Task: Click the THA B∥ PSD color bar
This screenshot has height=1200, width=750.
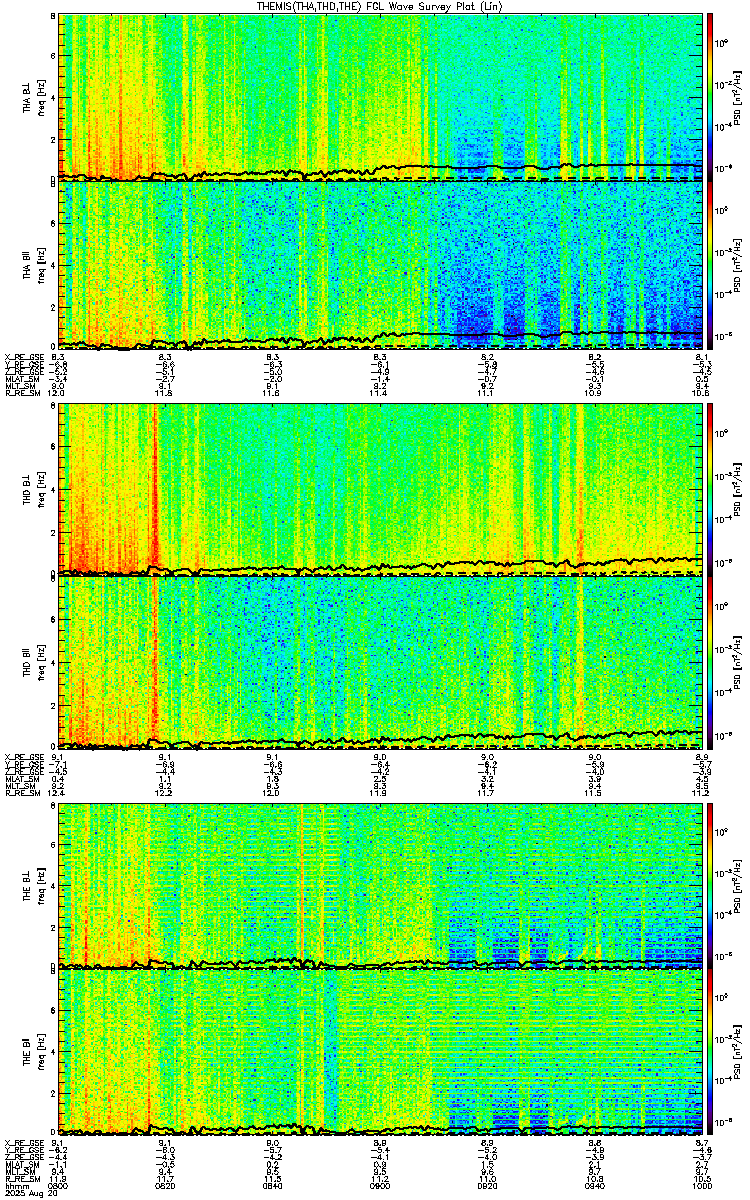Action: [710, 265]
